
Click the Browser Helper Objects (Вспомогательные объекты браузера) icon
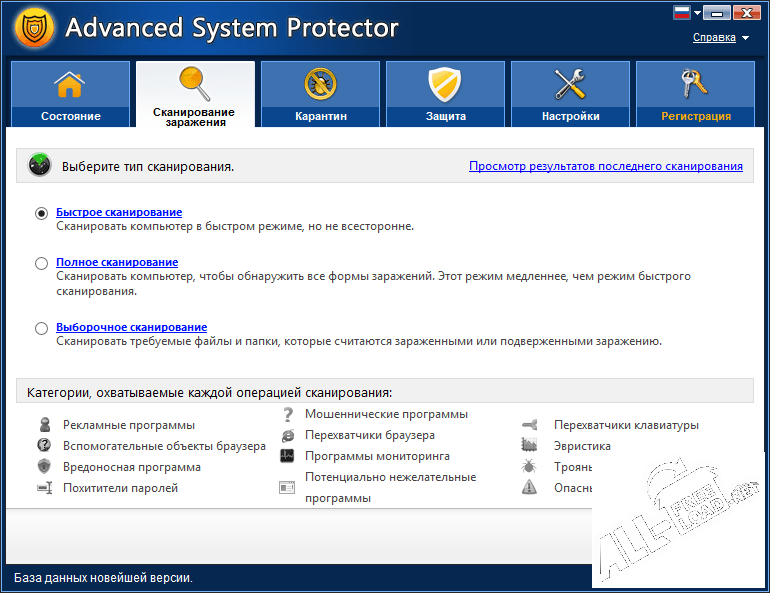click(44, 446)
